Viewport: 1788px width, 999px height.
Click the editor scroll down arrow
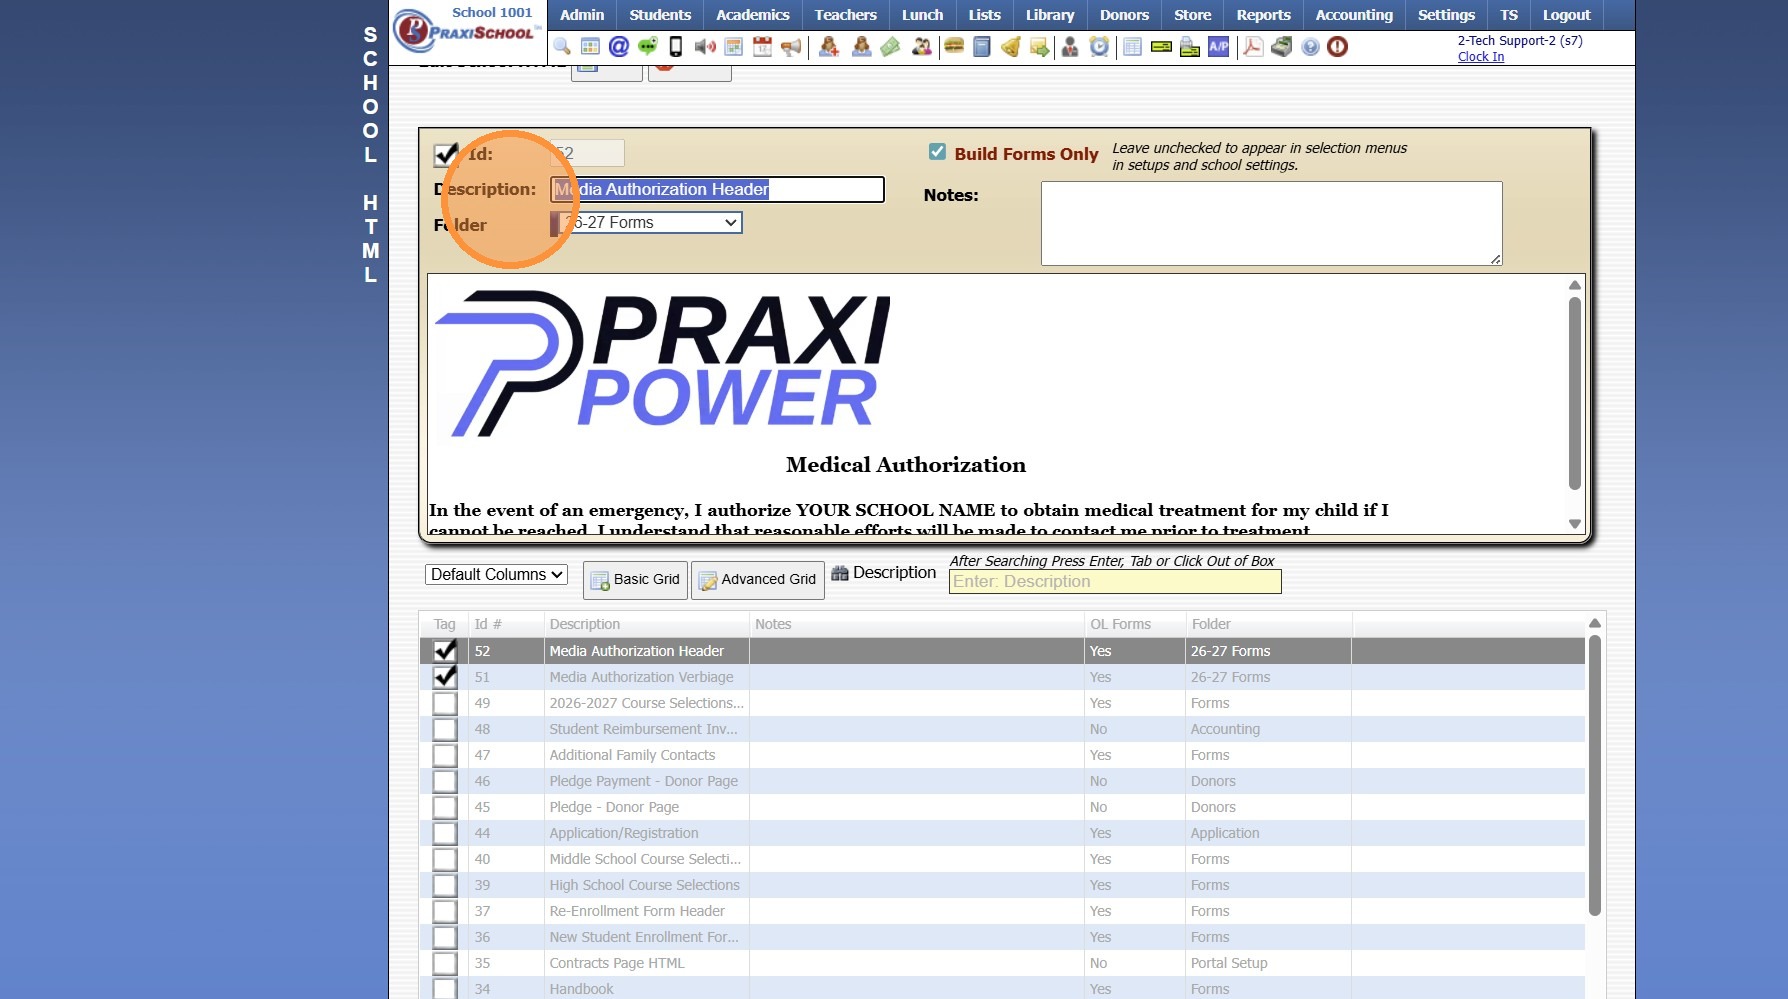1575,524
